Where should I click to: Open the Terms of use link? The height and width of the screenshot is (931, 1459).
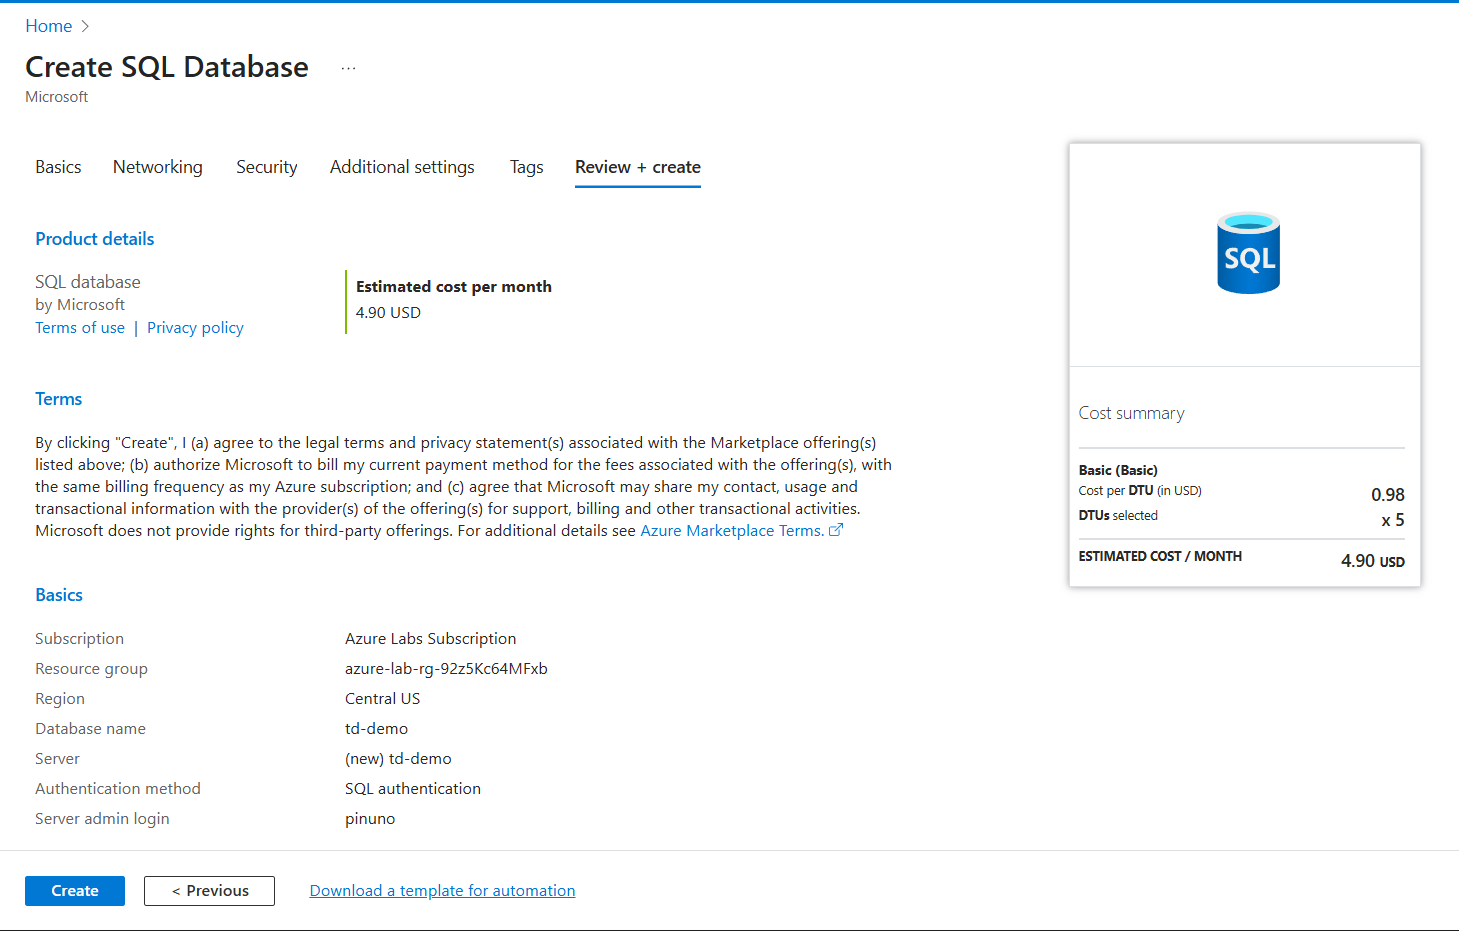80,328
